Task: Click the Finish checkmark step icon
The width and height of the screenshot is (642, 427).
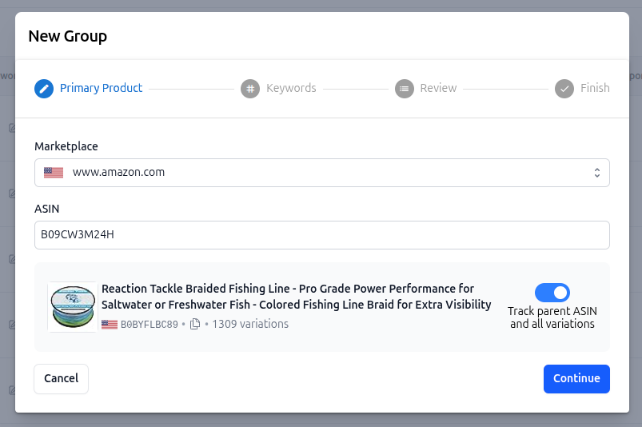Action: [564, 88]
